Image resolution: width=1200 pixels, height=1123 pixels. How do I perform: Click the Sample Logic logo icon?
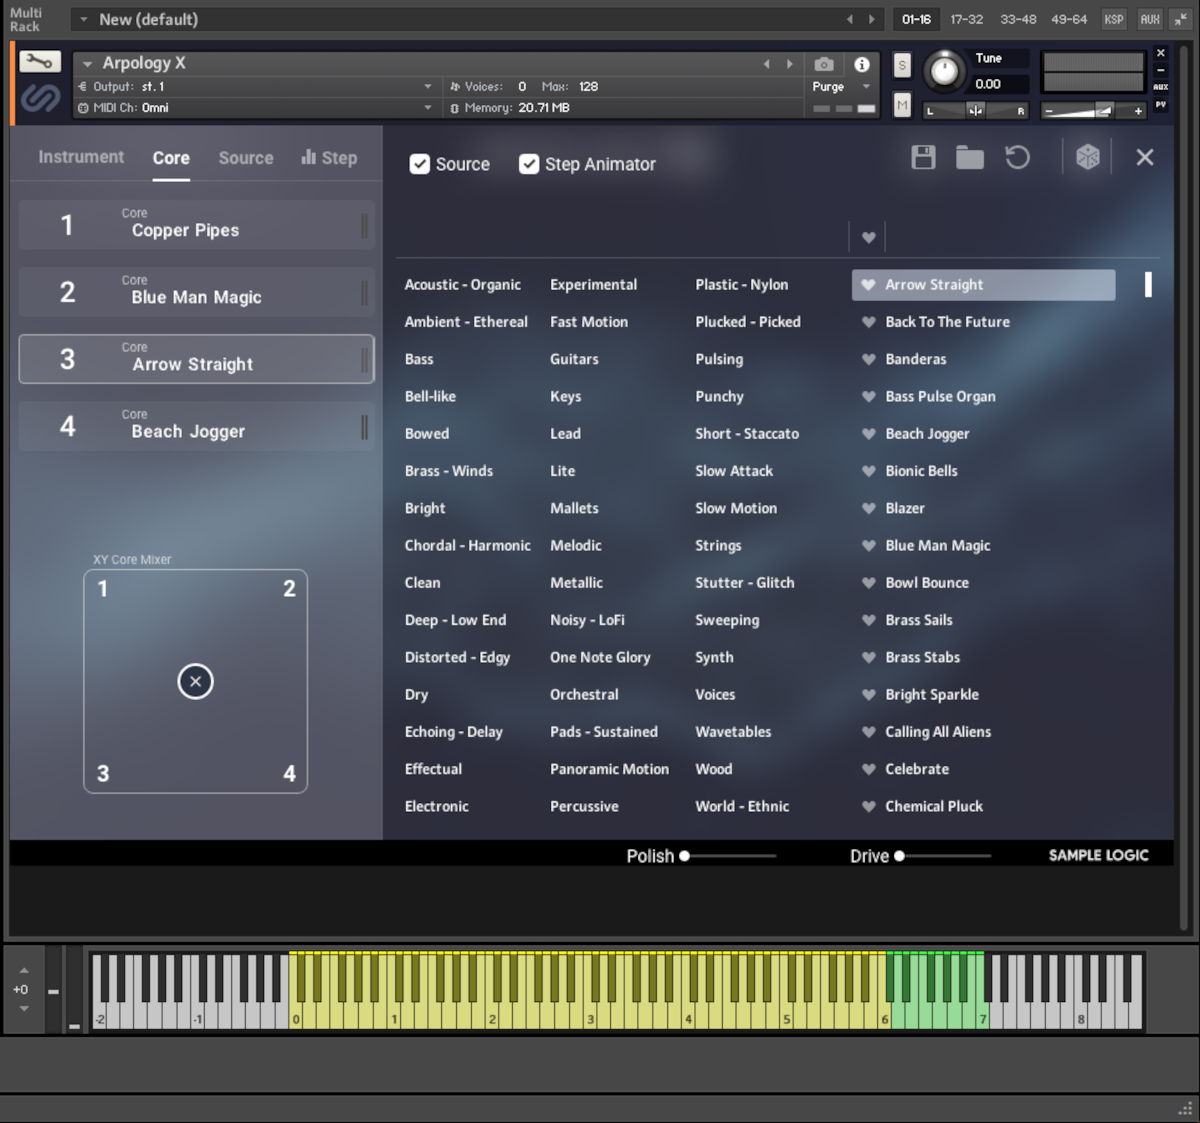click(x=40, y=97)
